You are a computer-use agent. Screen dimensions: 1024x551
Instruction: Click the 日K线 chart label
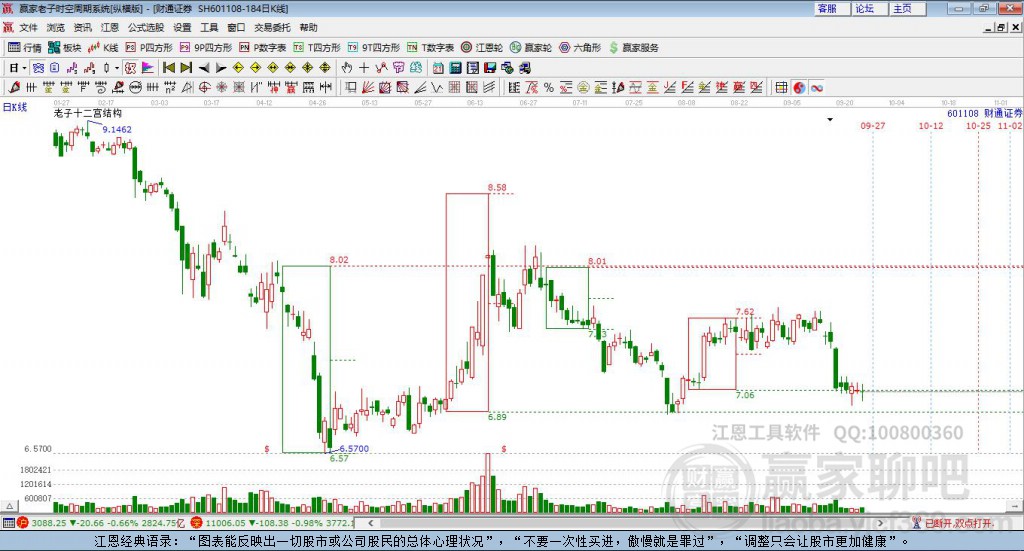15,107
